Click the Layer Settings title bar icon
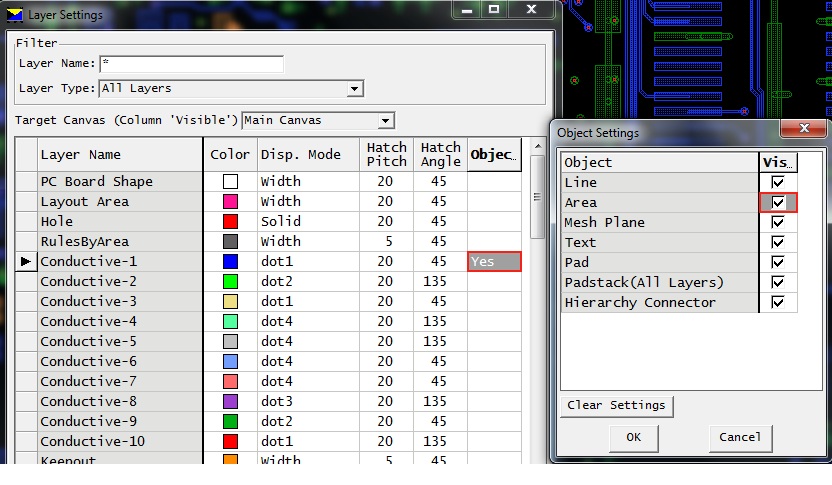The width and height of the screenshot is (832, 485). pos(14,13)
